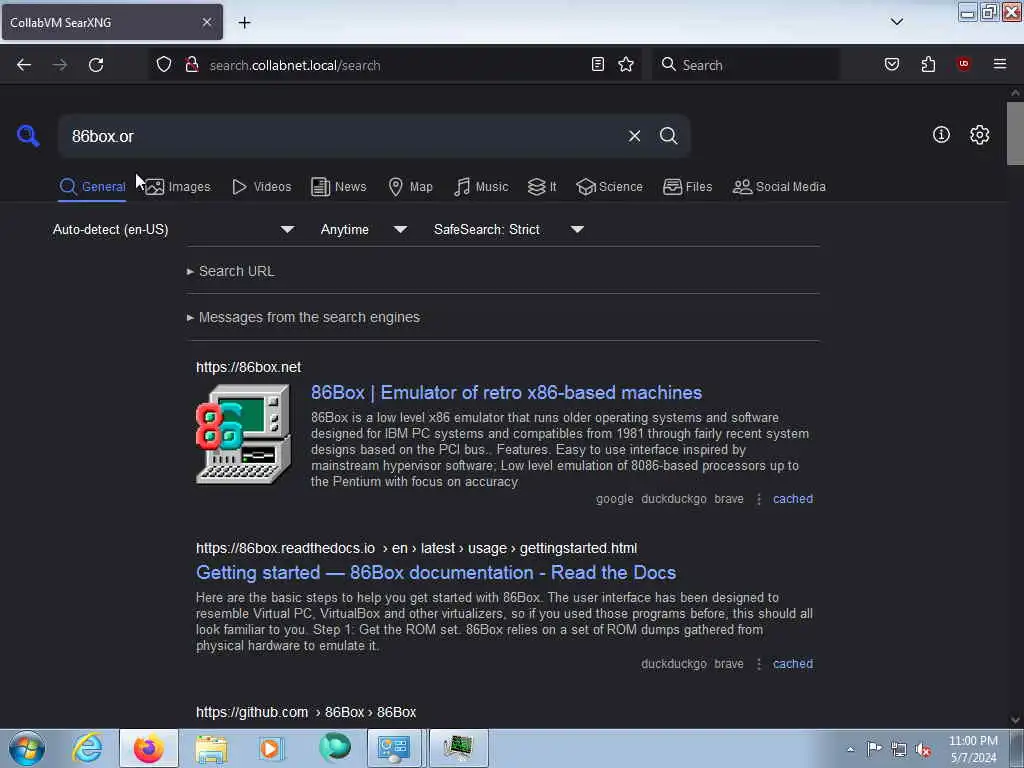Click the insecure connection lock icon

tap(192, 65)
